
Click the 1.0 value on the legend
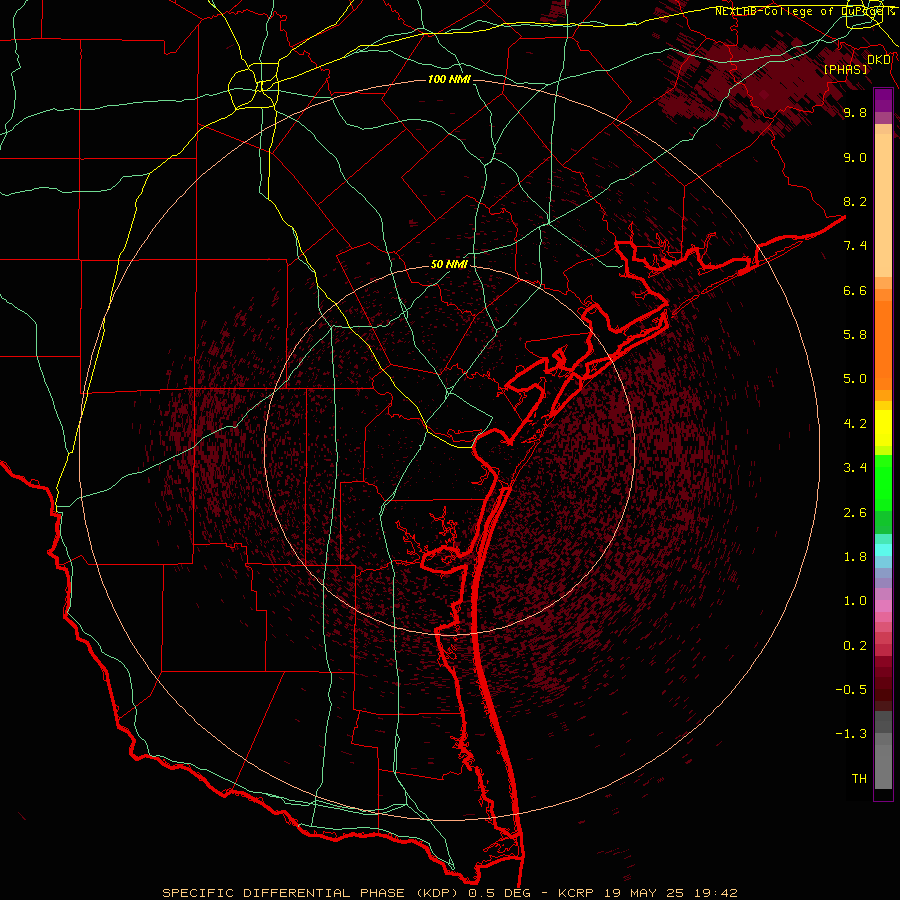(x=855, y=601)
